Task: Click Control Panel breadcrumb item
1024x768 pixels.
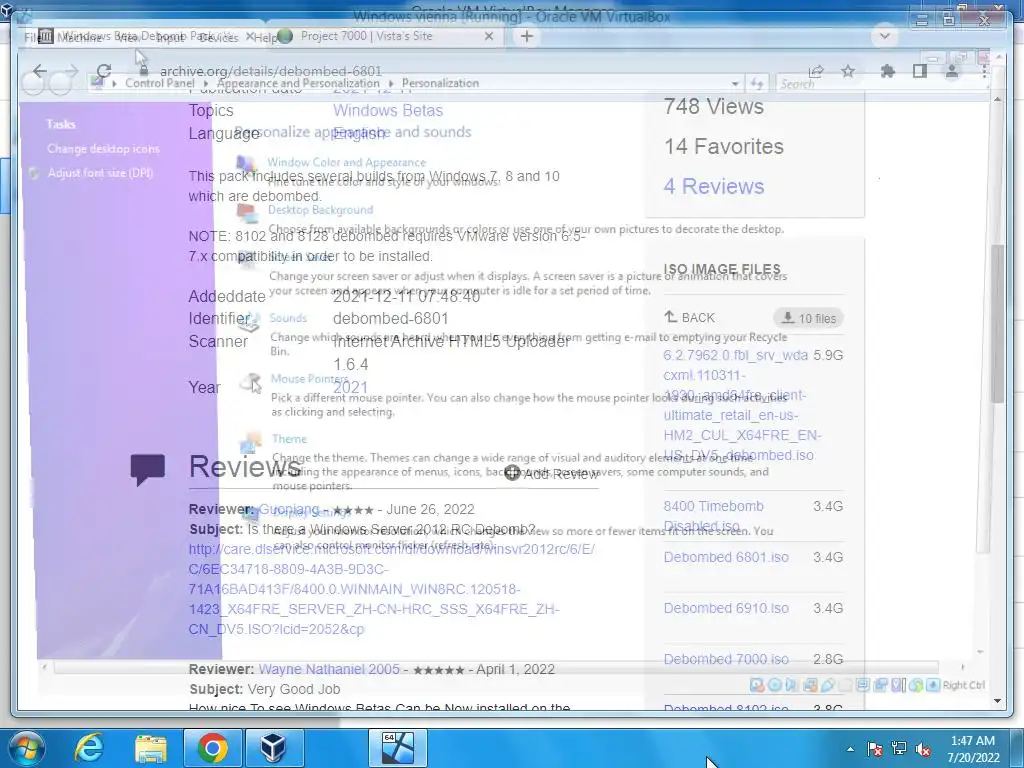Action: [x=159, y=83]
